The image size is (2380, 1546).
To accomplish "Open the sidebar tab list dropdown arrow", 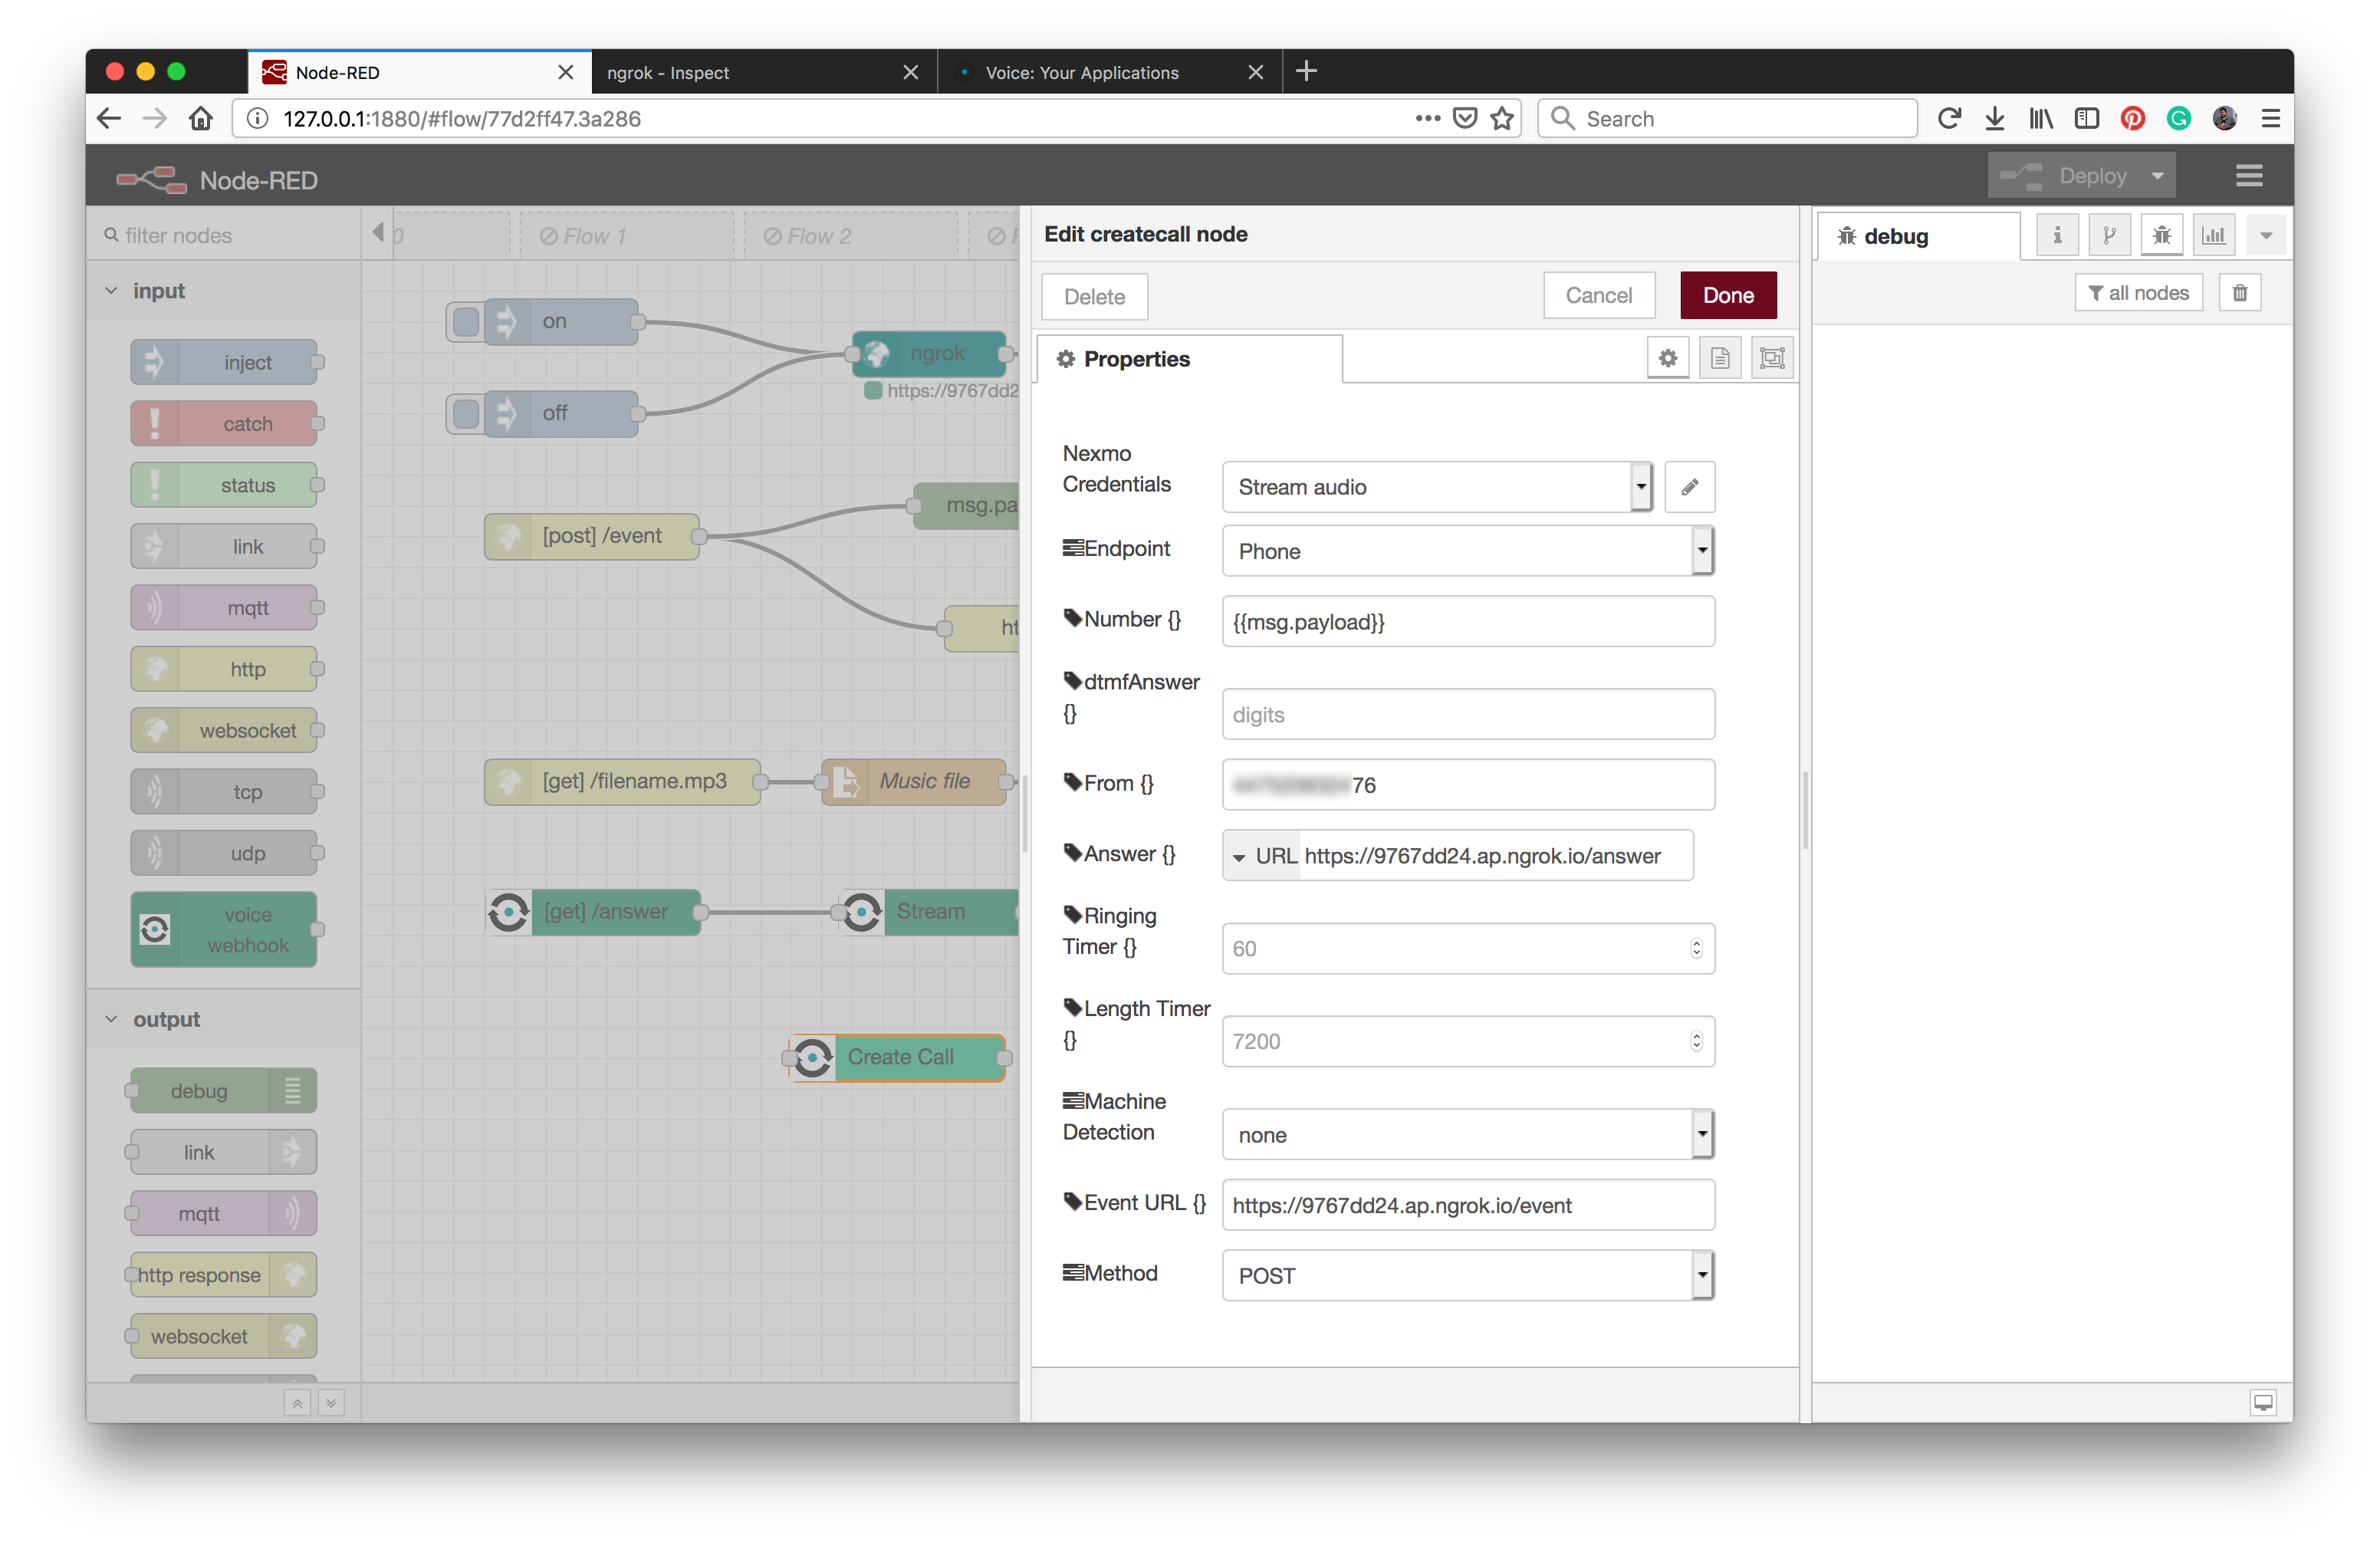I will point(2266,236).
